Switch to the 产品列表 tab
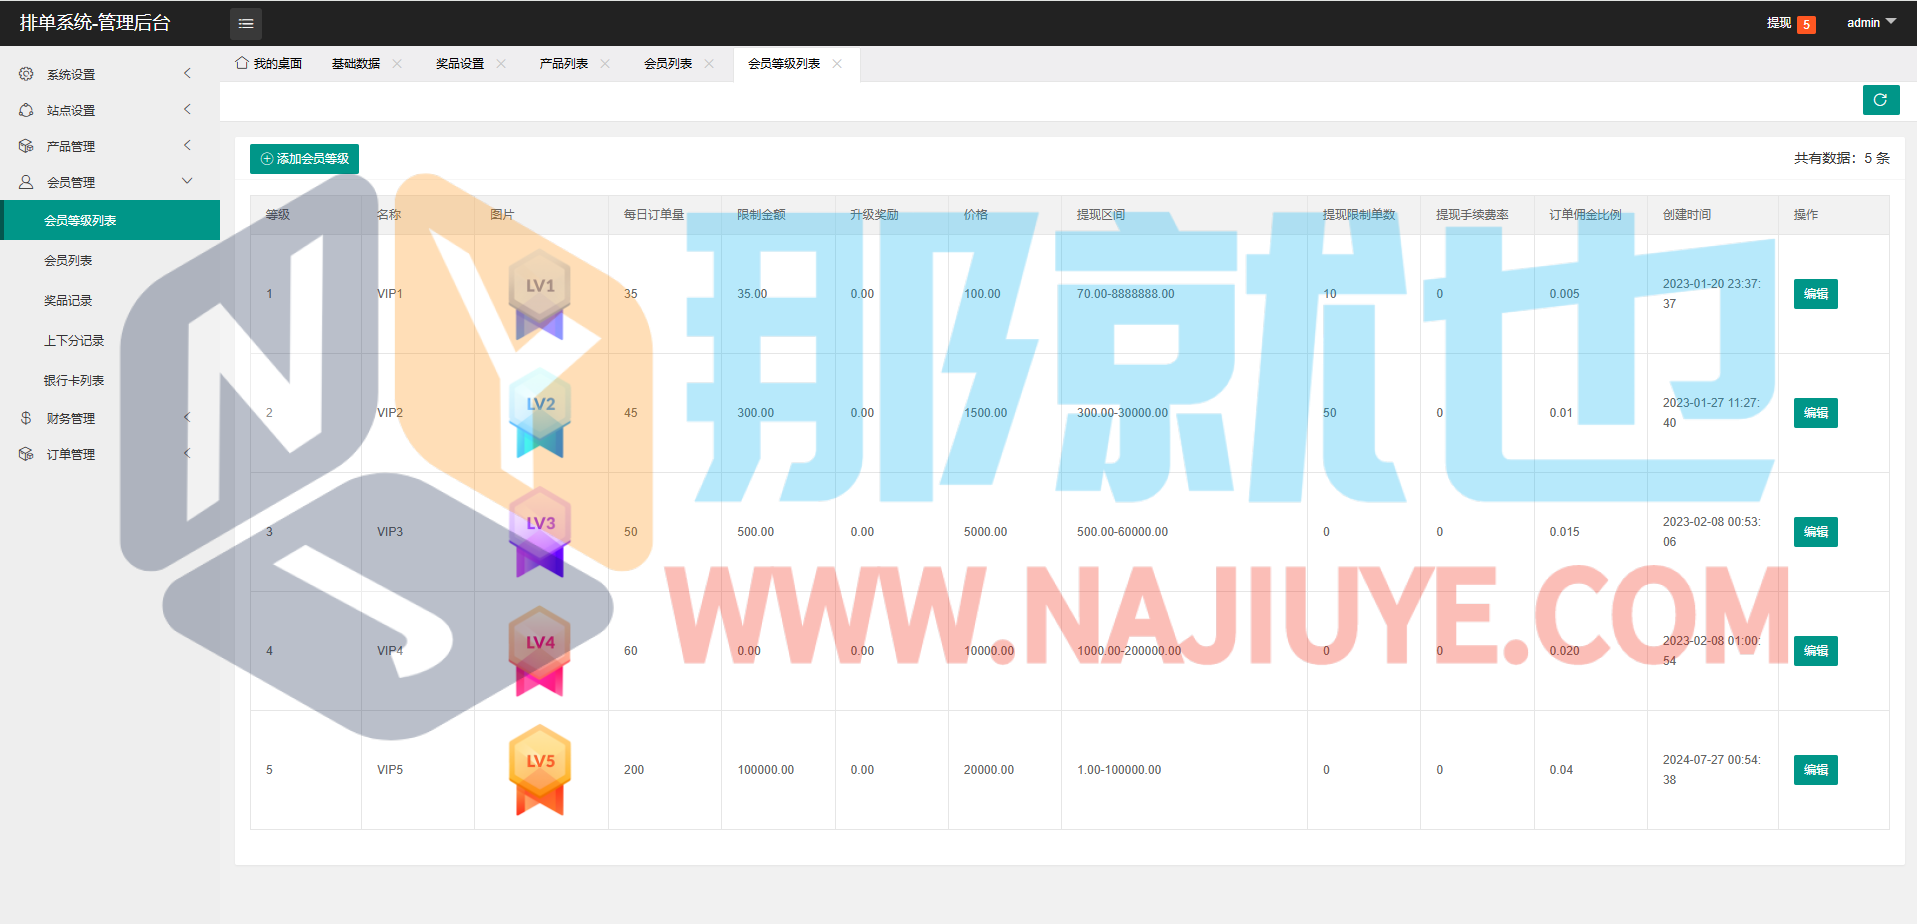The width and height of the screenshot is (1917, 924). pos(564,63)
